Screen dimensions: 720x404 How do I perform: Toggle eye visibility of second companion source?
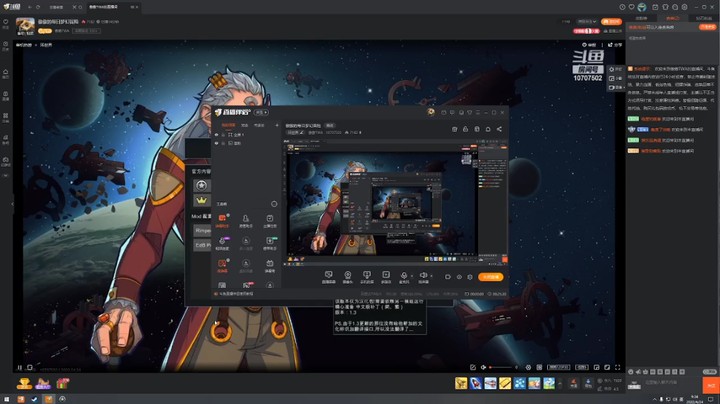pos(217,143)
